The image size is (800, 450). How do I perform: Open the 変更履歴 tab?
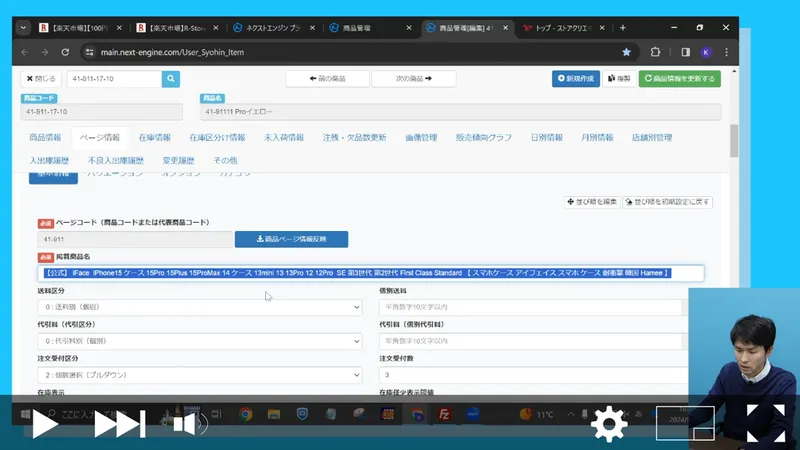click(178, 160)
